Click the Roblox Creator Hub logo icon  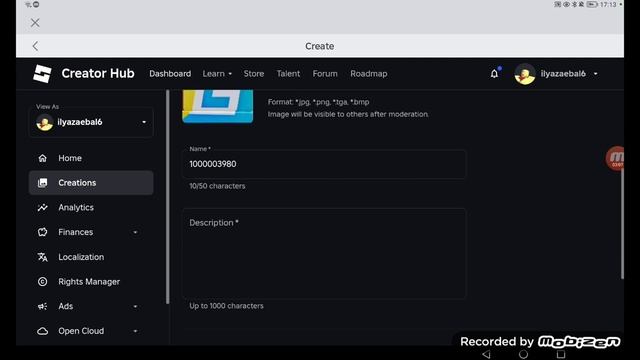coord(42,73)
